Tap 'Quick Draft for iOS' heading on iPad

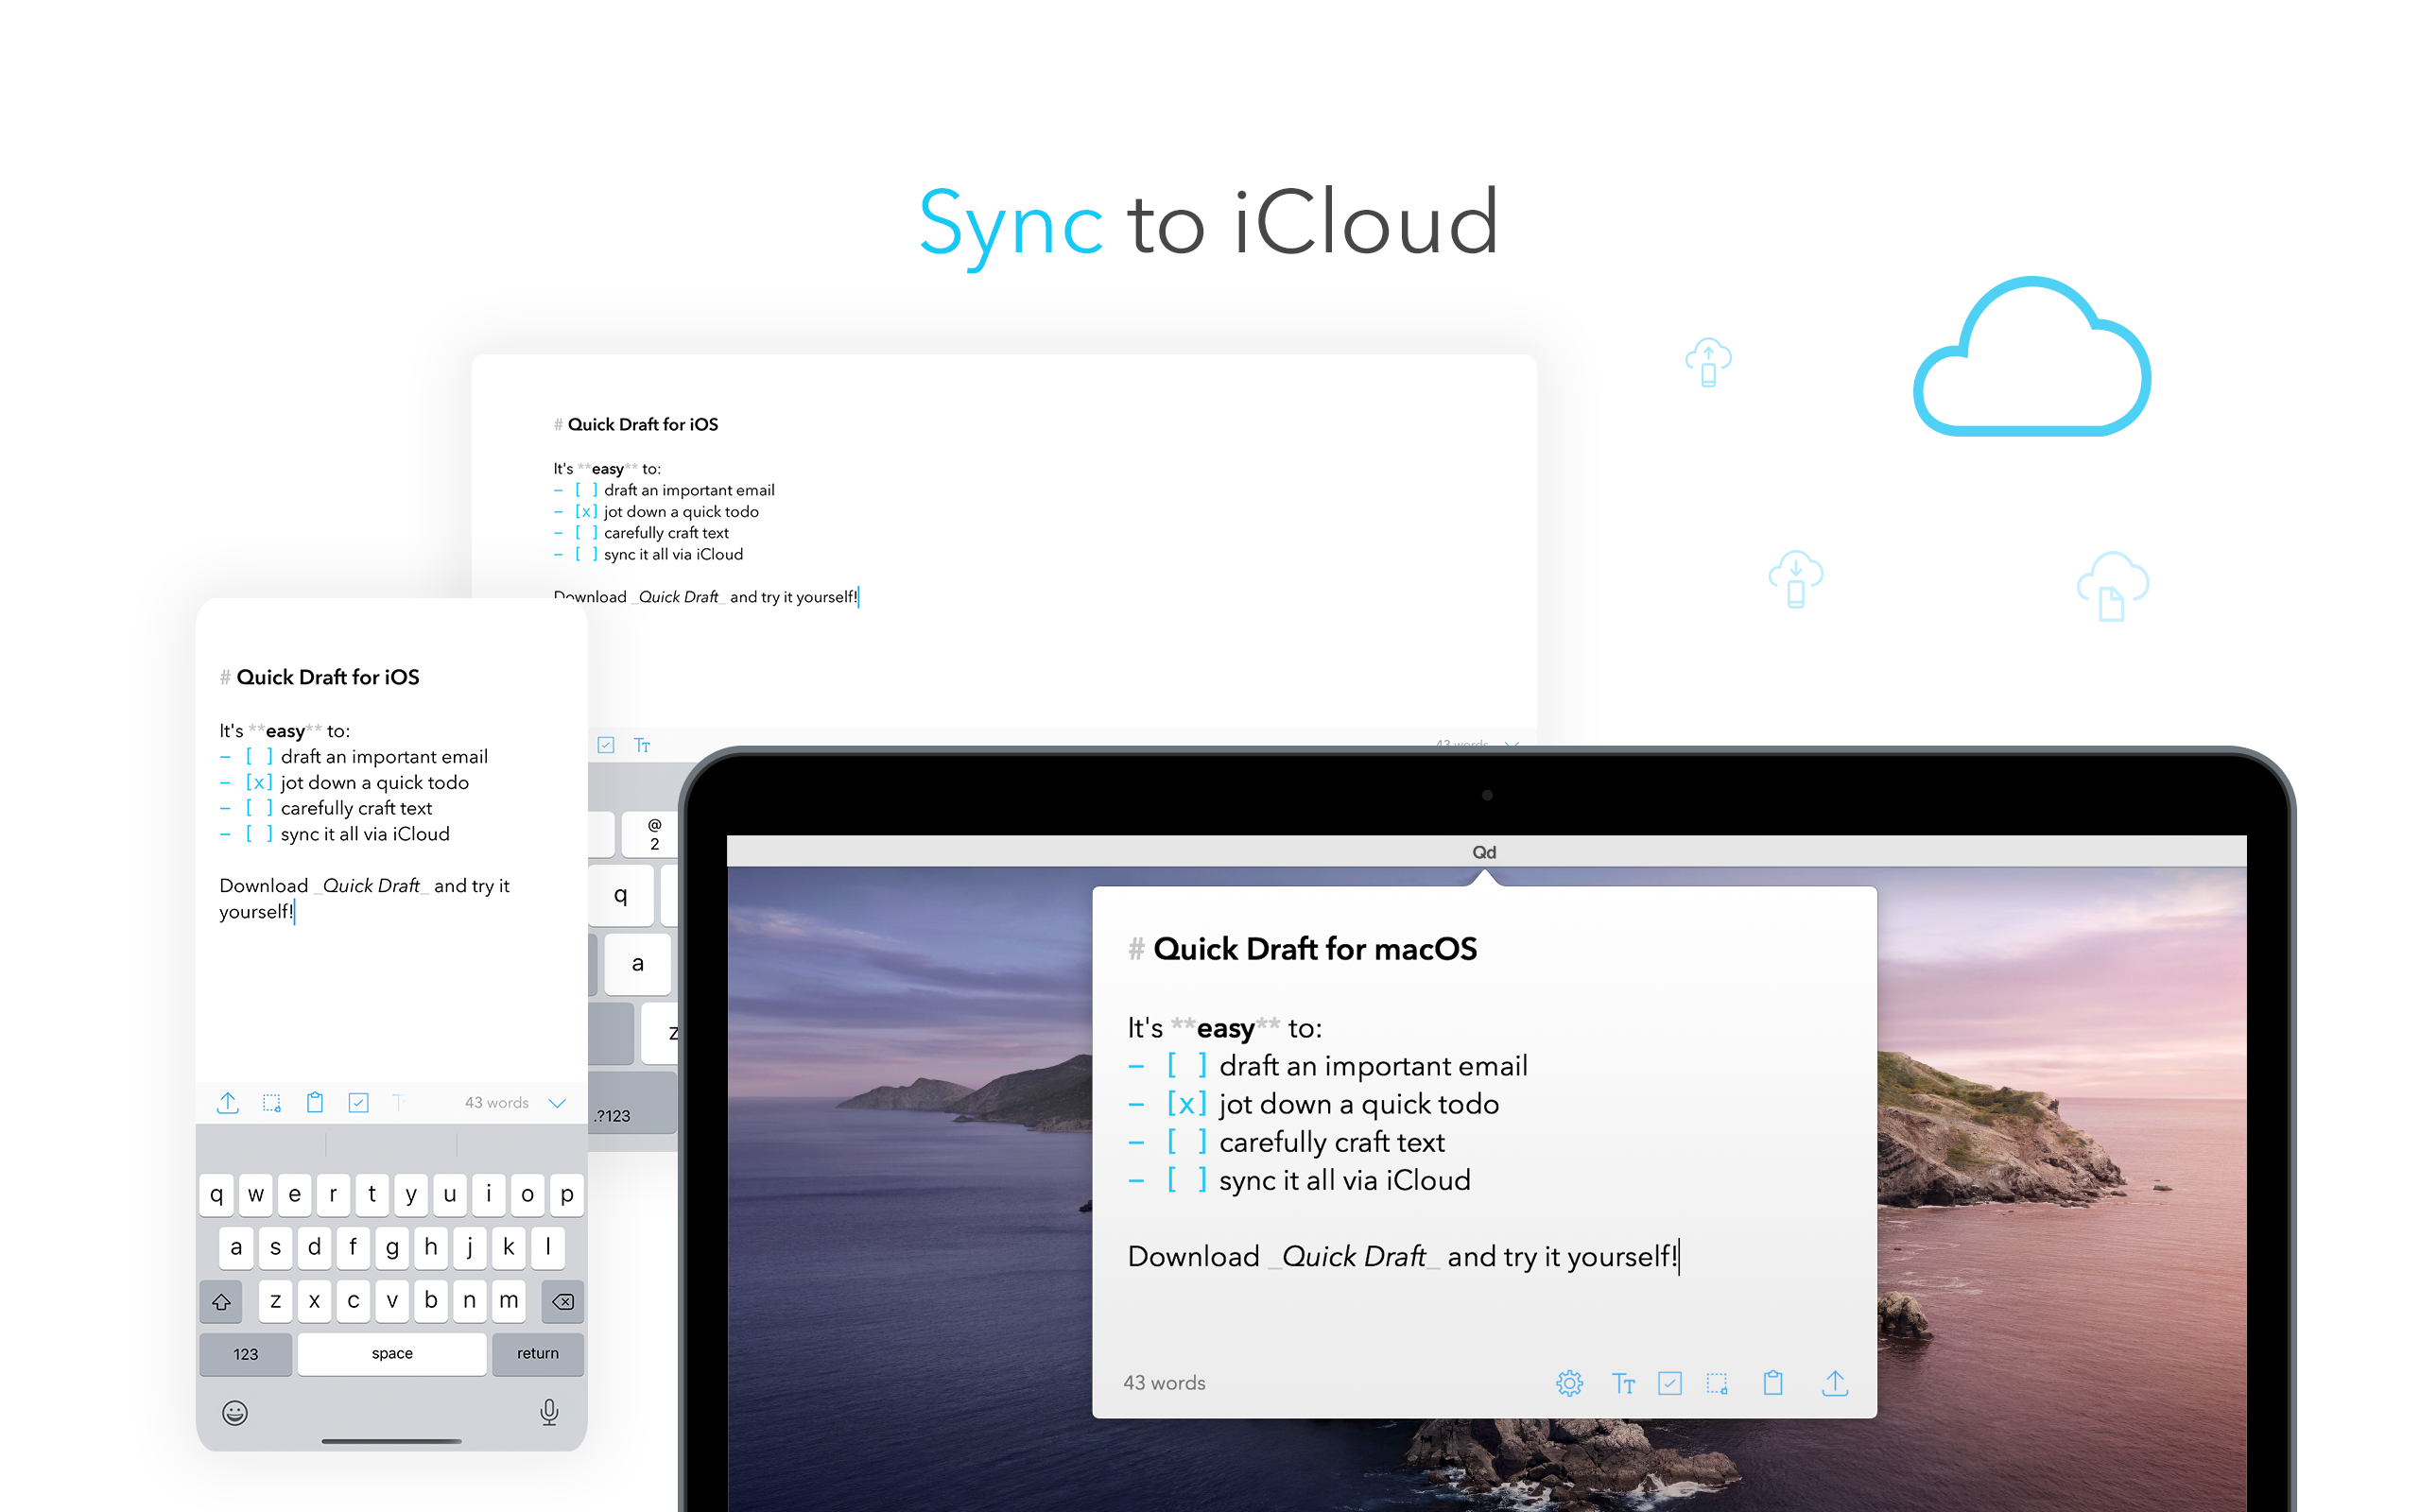point(643,424)
